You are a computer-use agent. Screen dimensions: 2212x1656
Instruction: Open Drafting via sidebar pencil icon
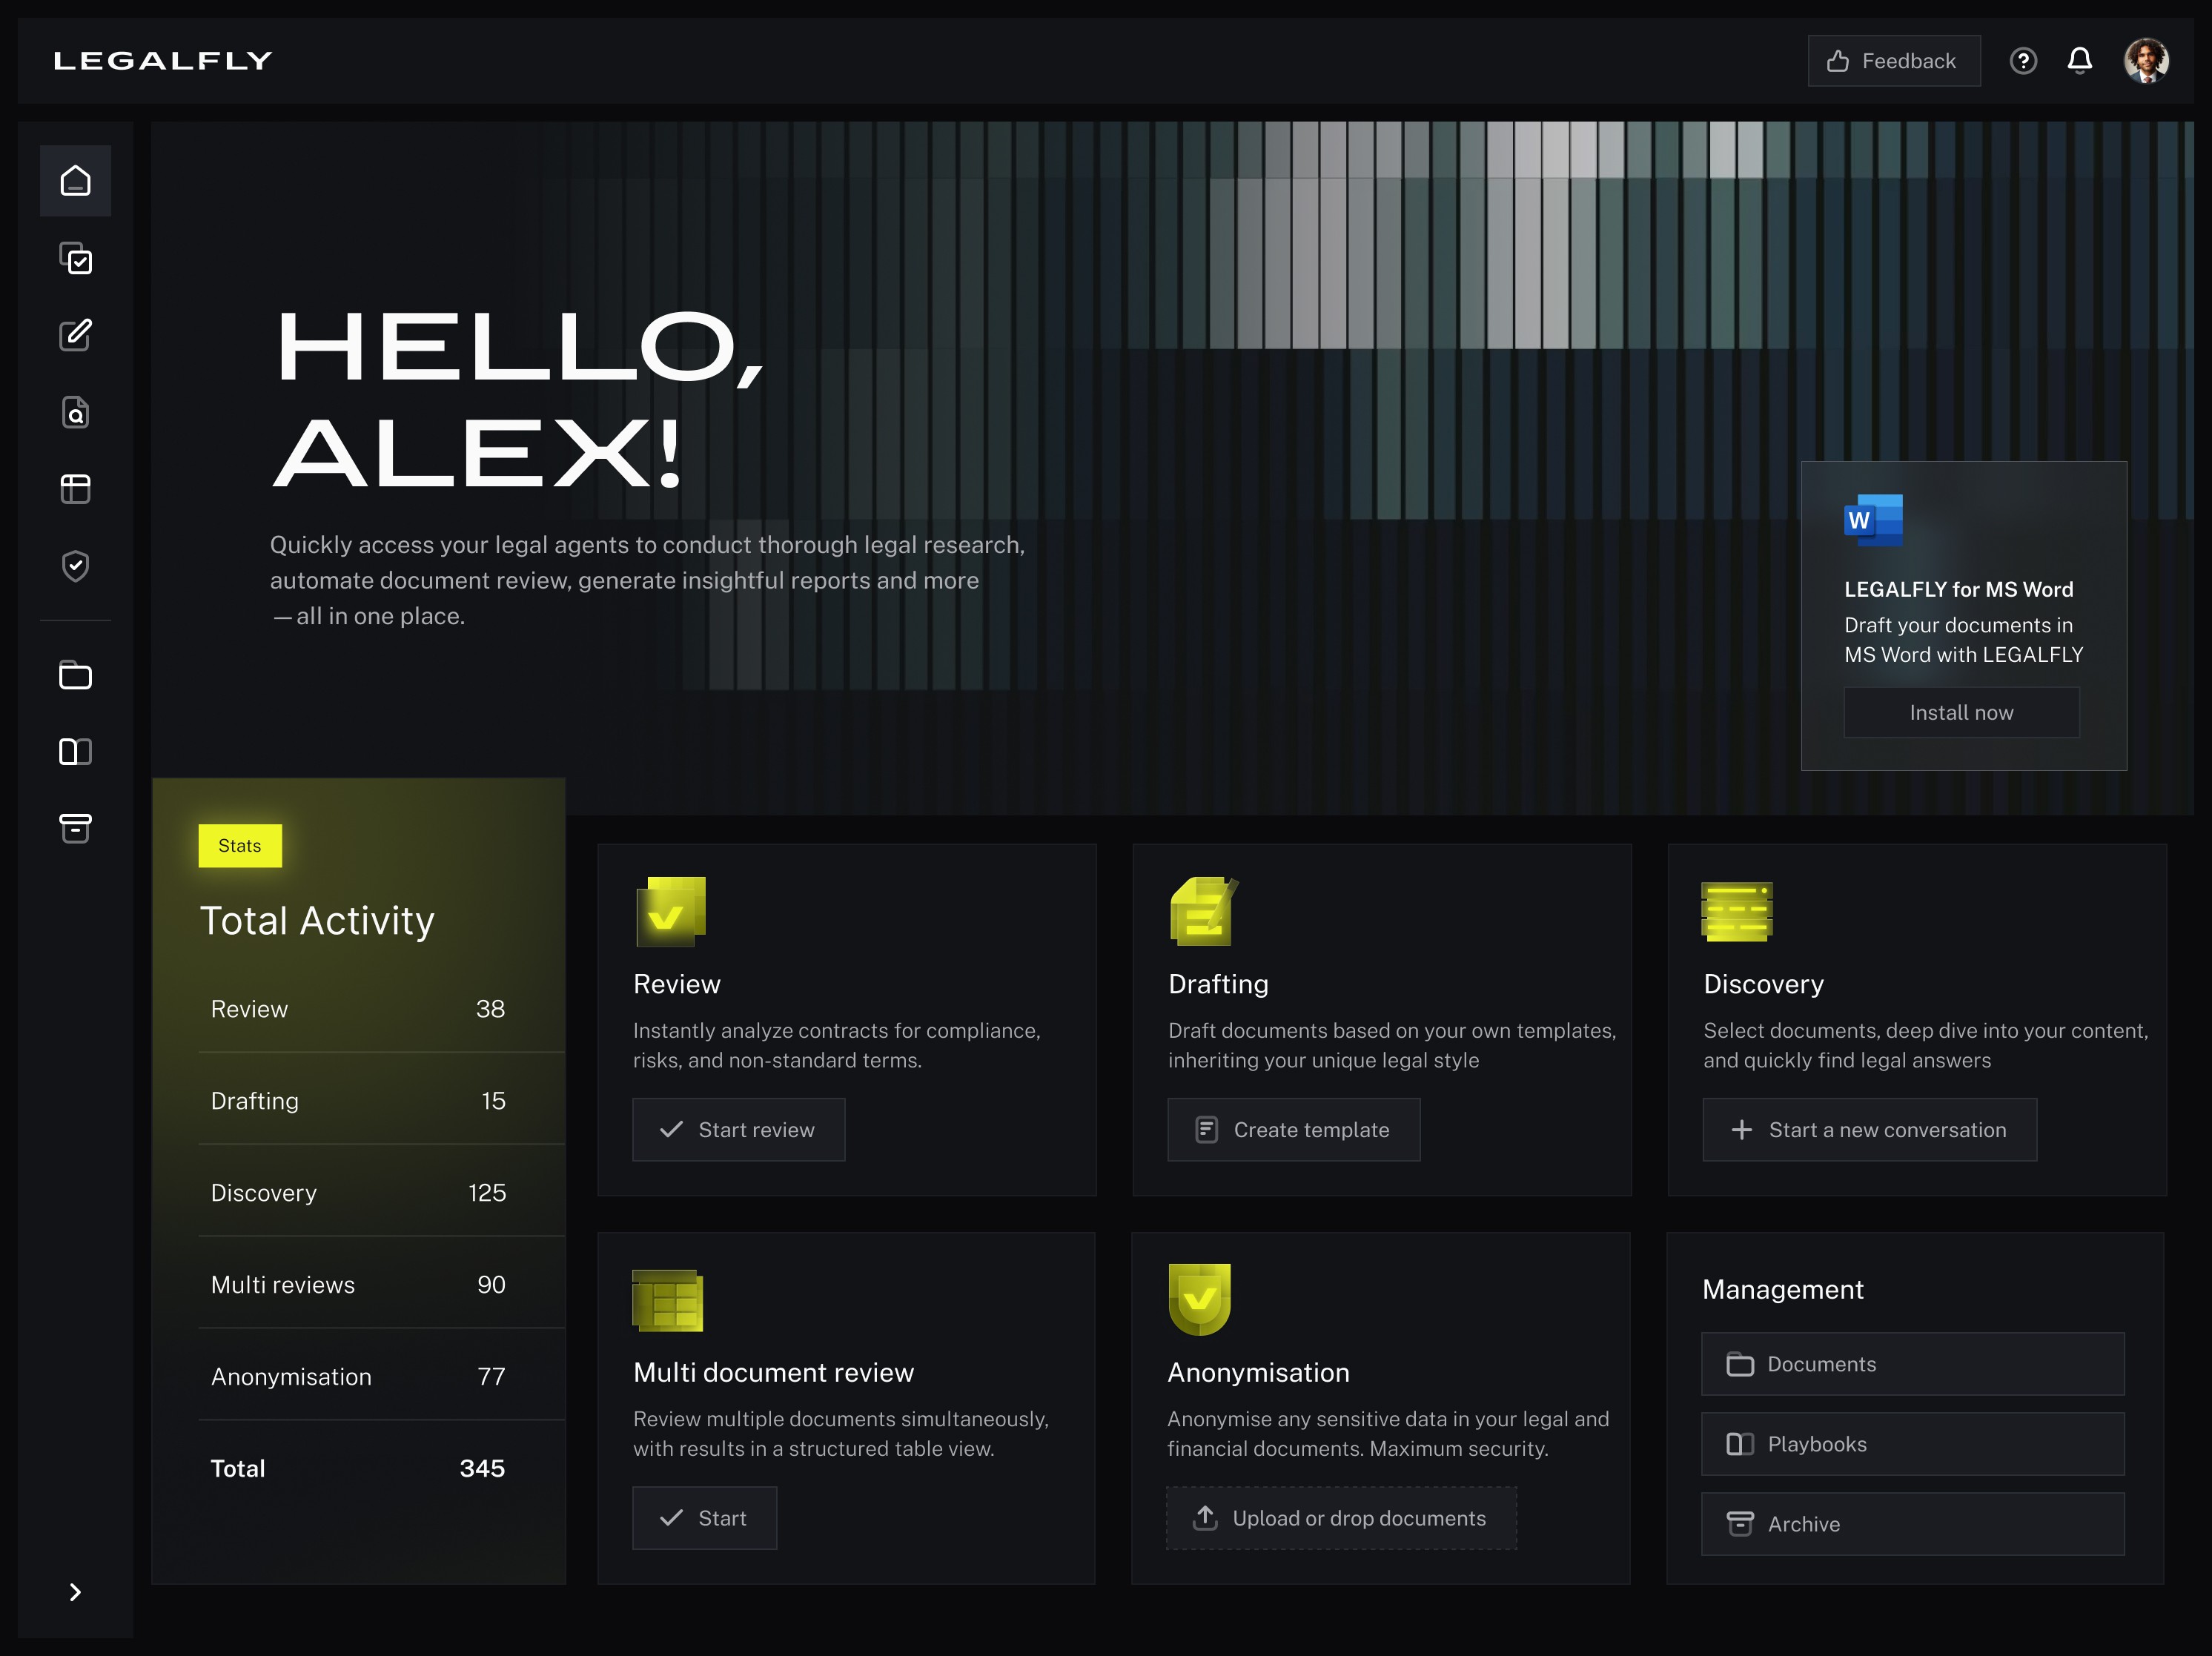click(x=75, y=335)
